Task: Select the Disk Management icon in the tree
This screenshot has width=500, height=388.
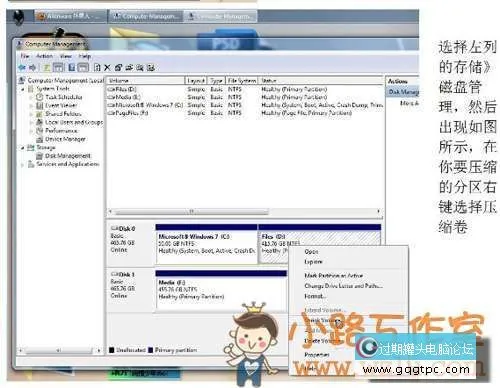Action: (40, 156)
